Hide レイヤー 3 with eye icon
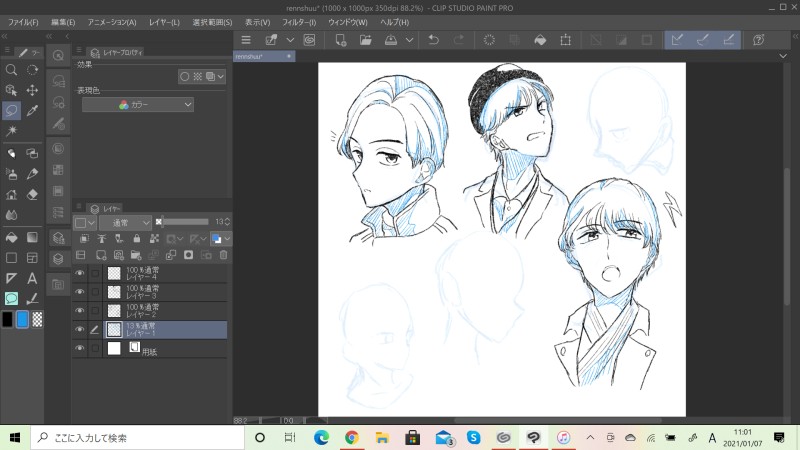Image resolution: width=800 pixels, height=450 pixels. click(80, 292)
